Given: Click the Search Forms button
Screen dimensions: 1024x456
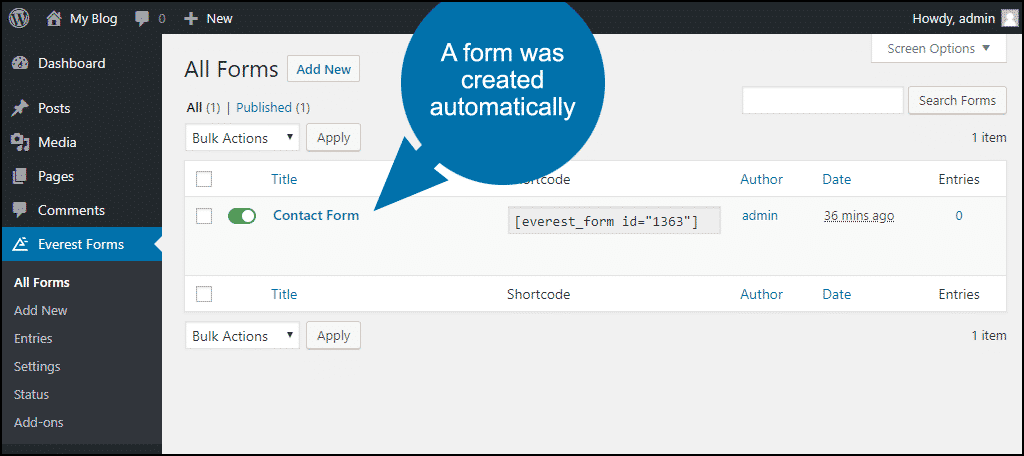Looking at the screenshot, I should tap(957, 101).
